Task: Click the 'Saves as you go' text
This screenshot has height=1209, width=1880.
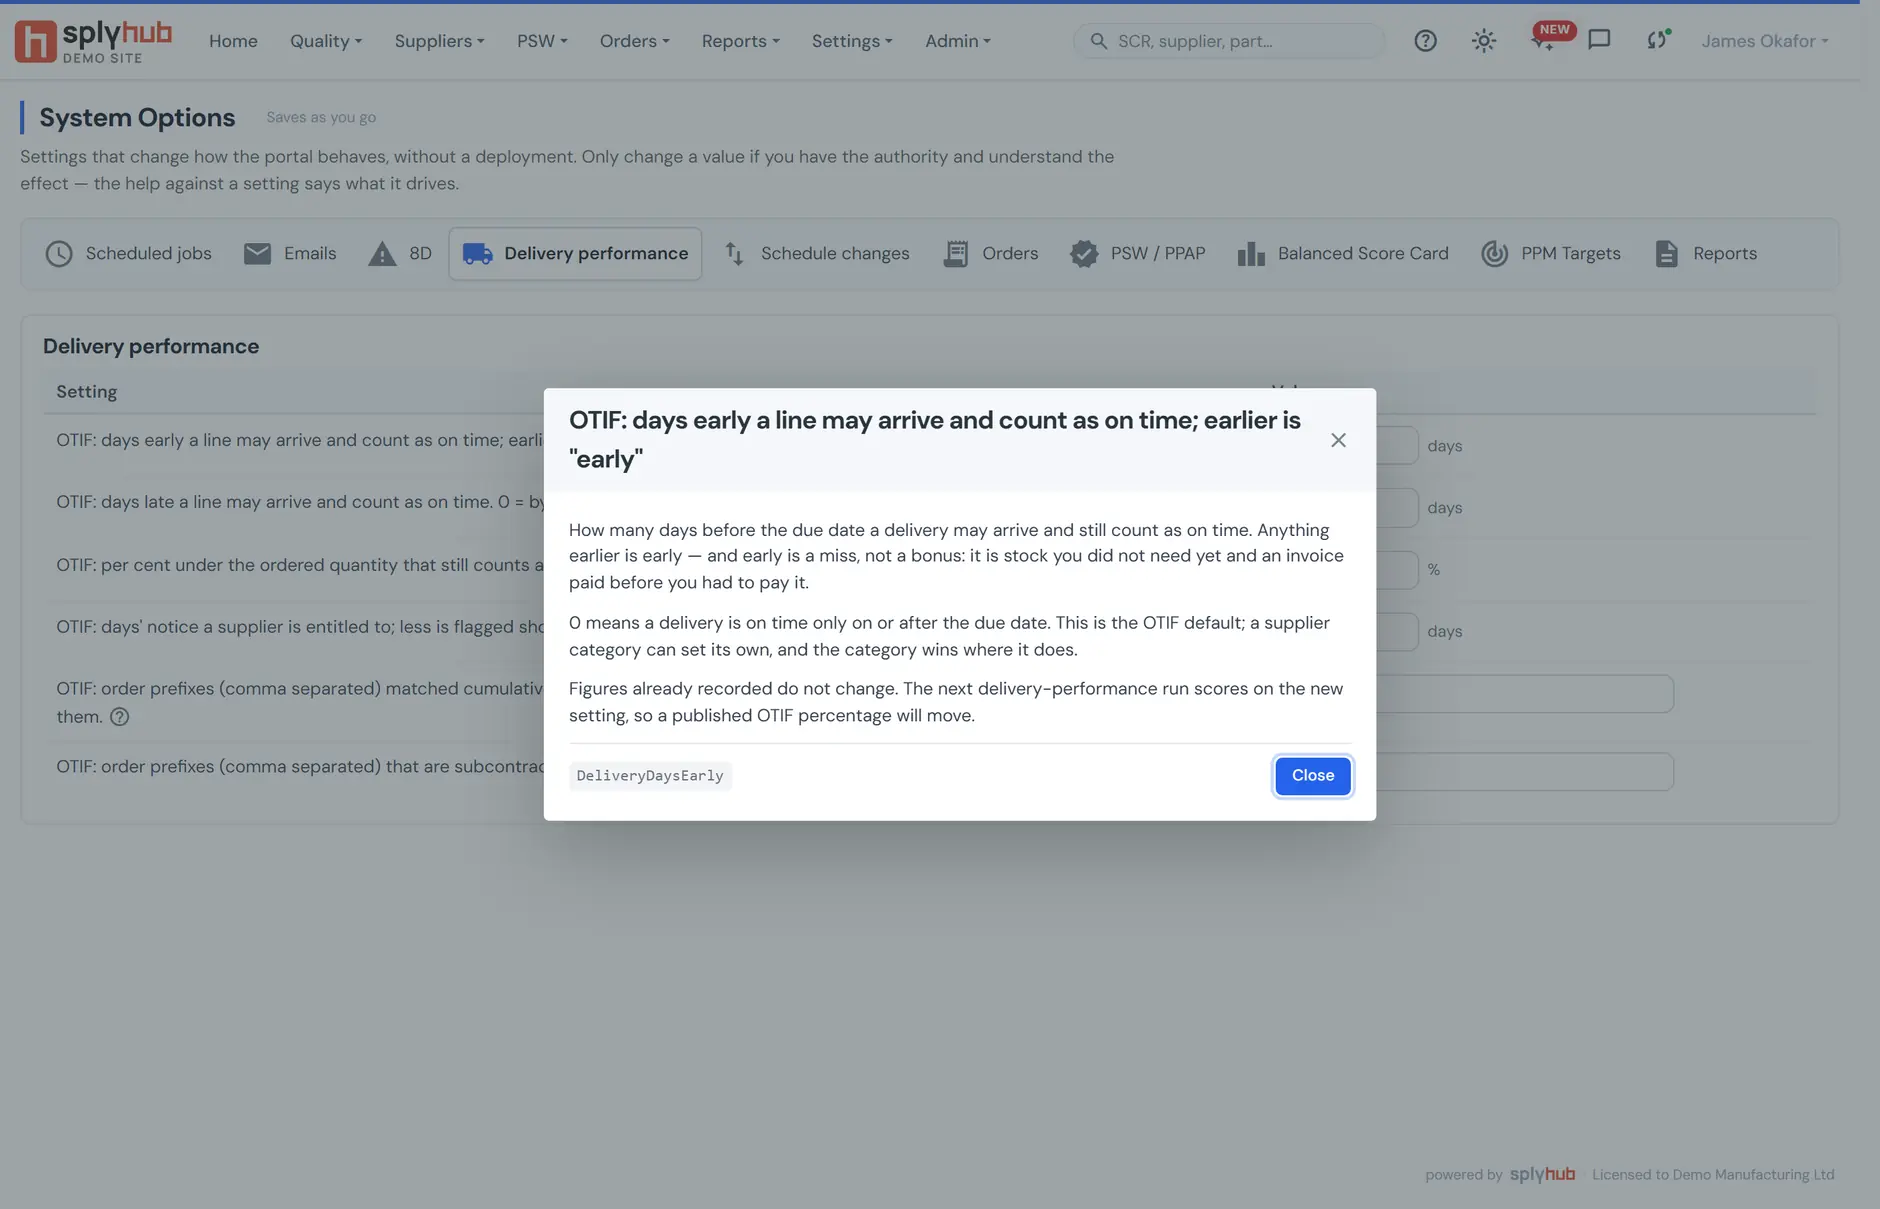Action: 321,117
